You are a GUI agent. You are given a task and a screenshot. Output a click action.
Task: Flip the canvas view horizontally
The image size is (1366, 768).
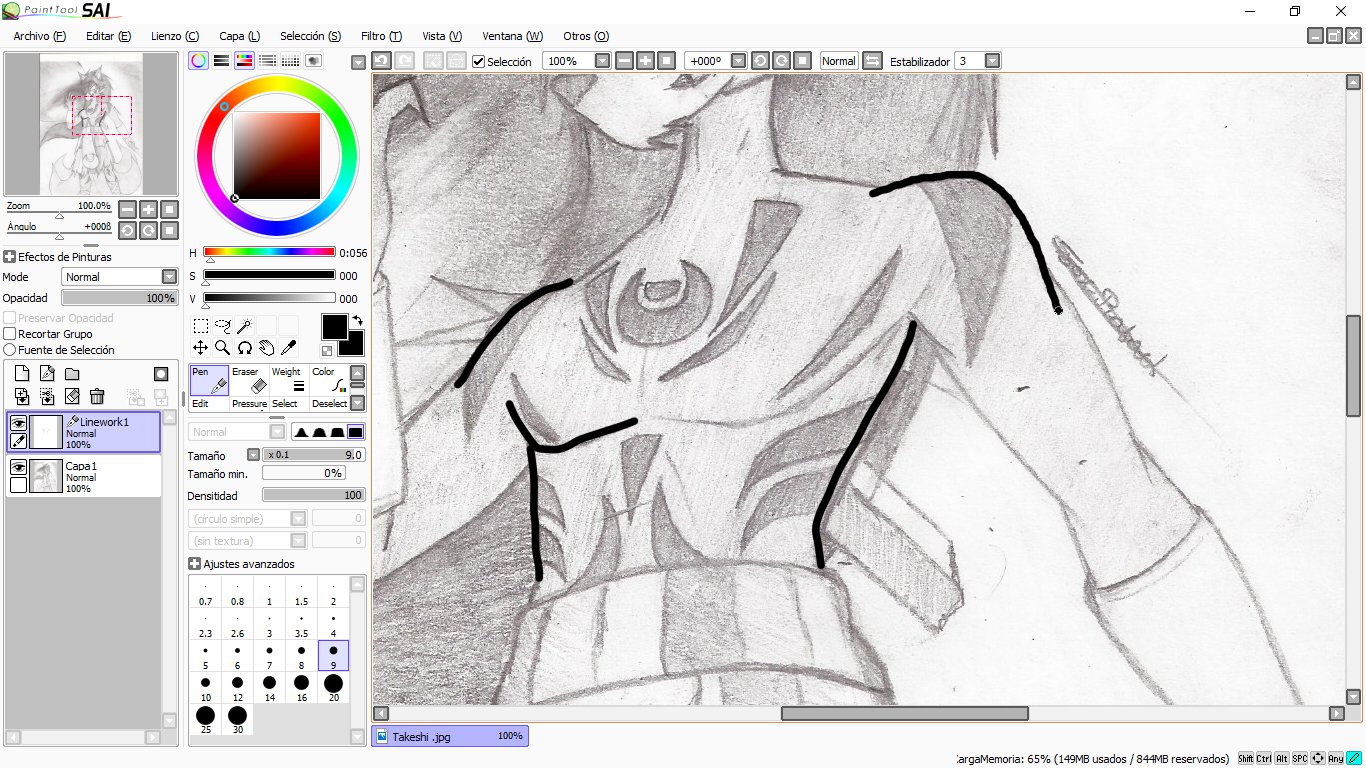click(872, 61)
